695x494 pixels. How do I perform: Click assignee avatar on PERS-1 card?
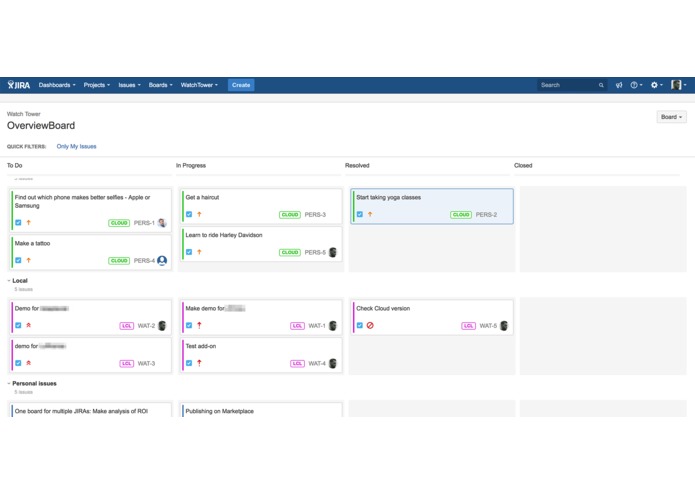point(162,223)
